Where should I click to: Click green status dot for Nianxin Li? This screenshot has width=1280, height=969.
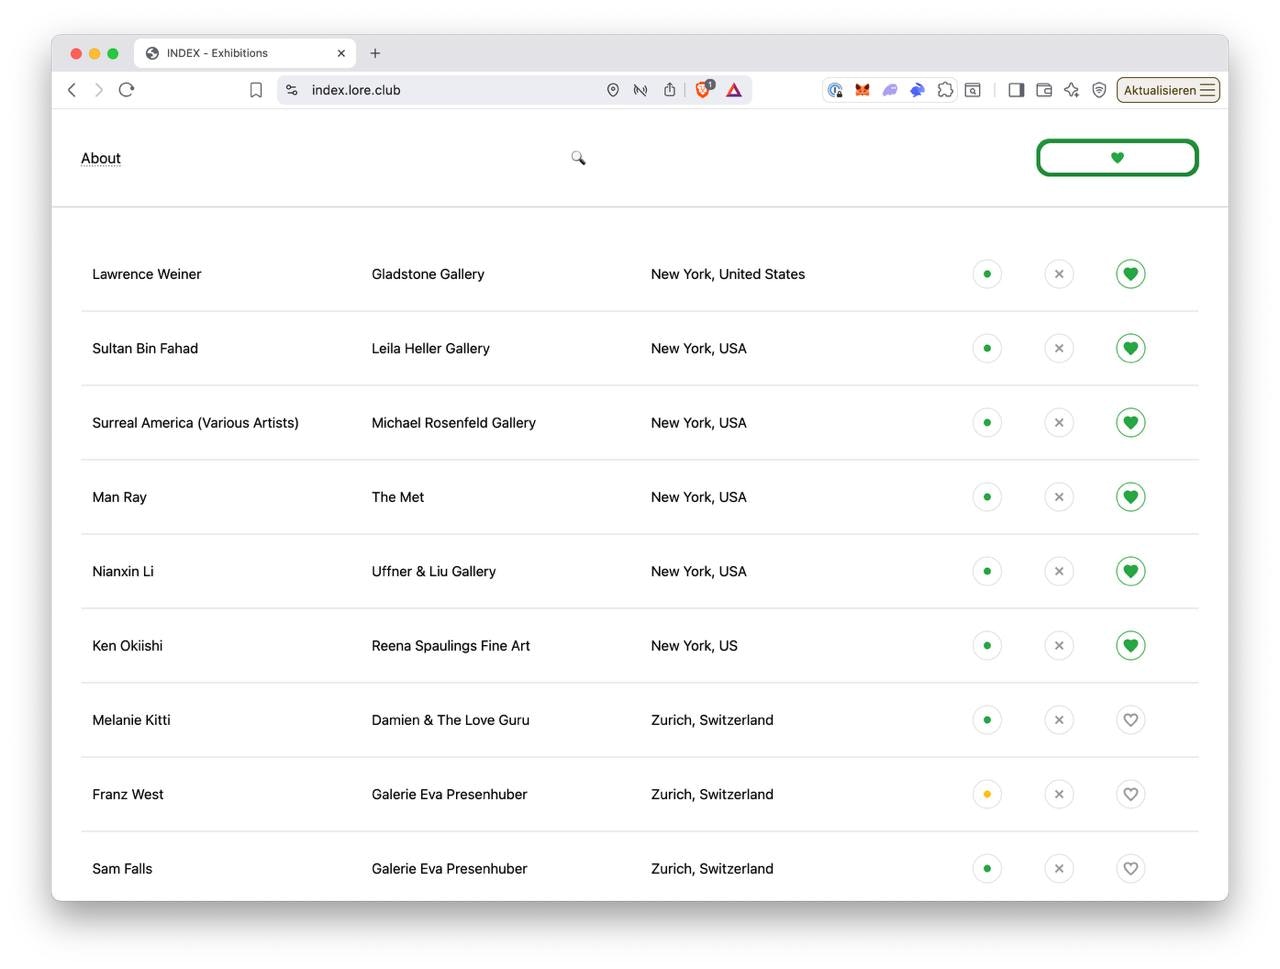tap(987, 571)
